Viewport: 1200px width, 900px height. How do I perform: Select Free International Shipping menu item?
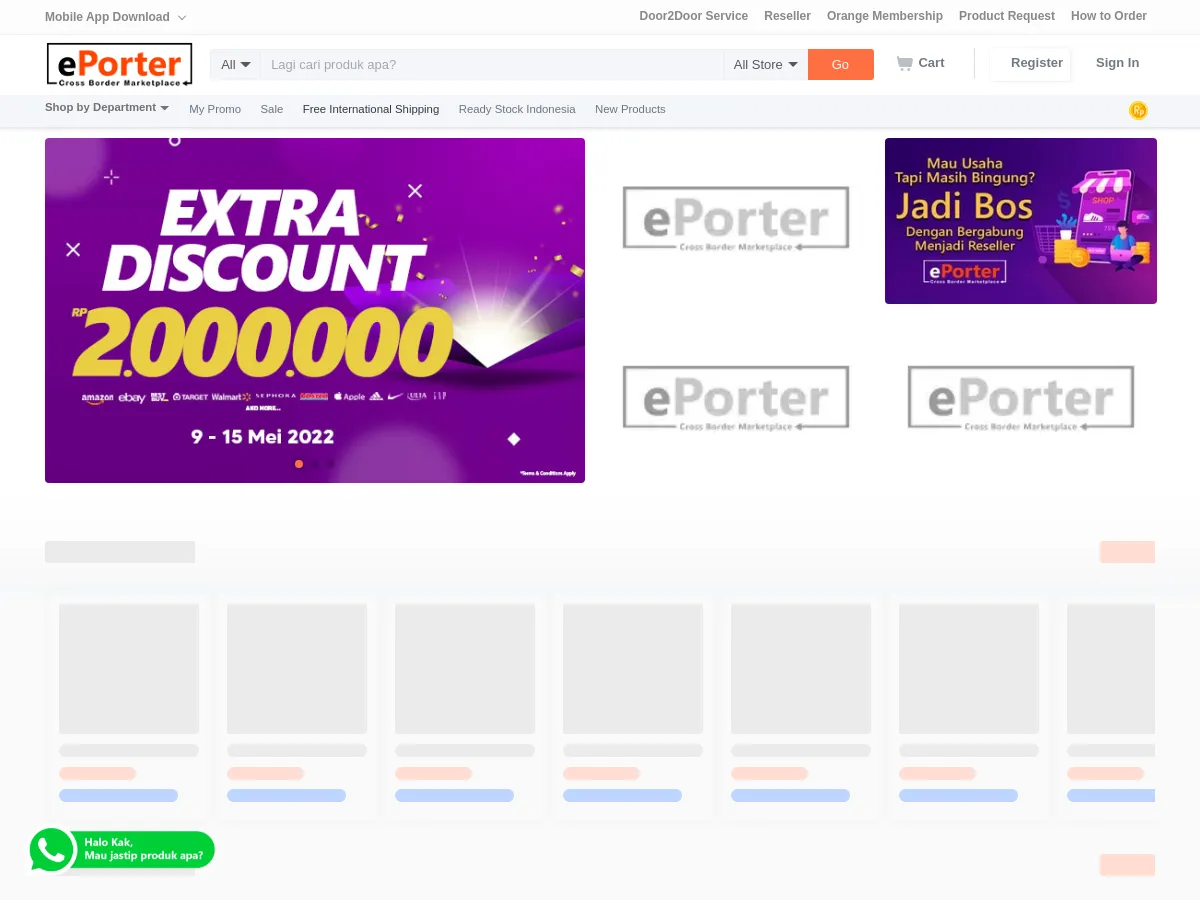(371, 109)
